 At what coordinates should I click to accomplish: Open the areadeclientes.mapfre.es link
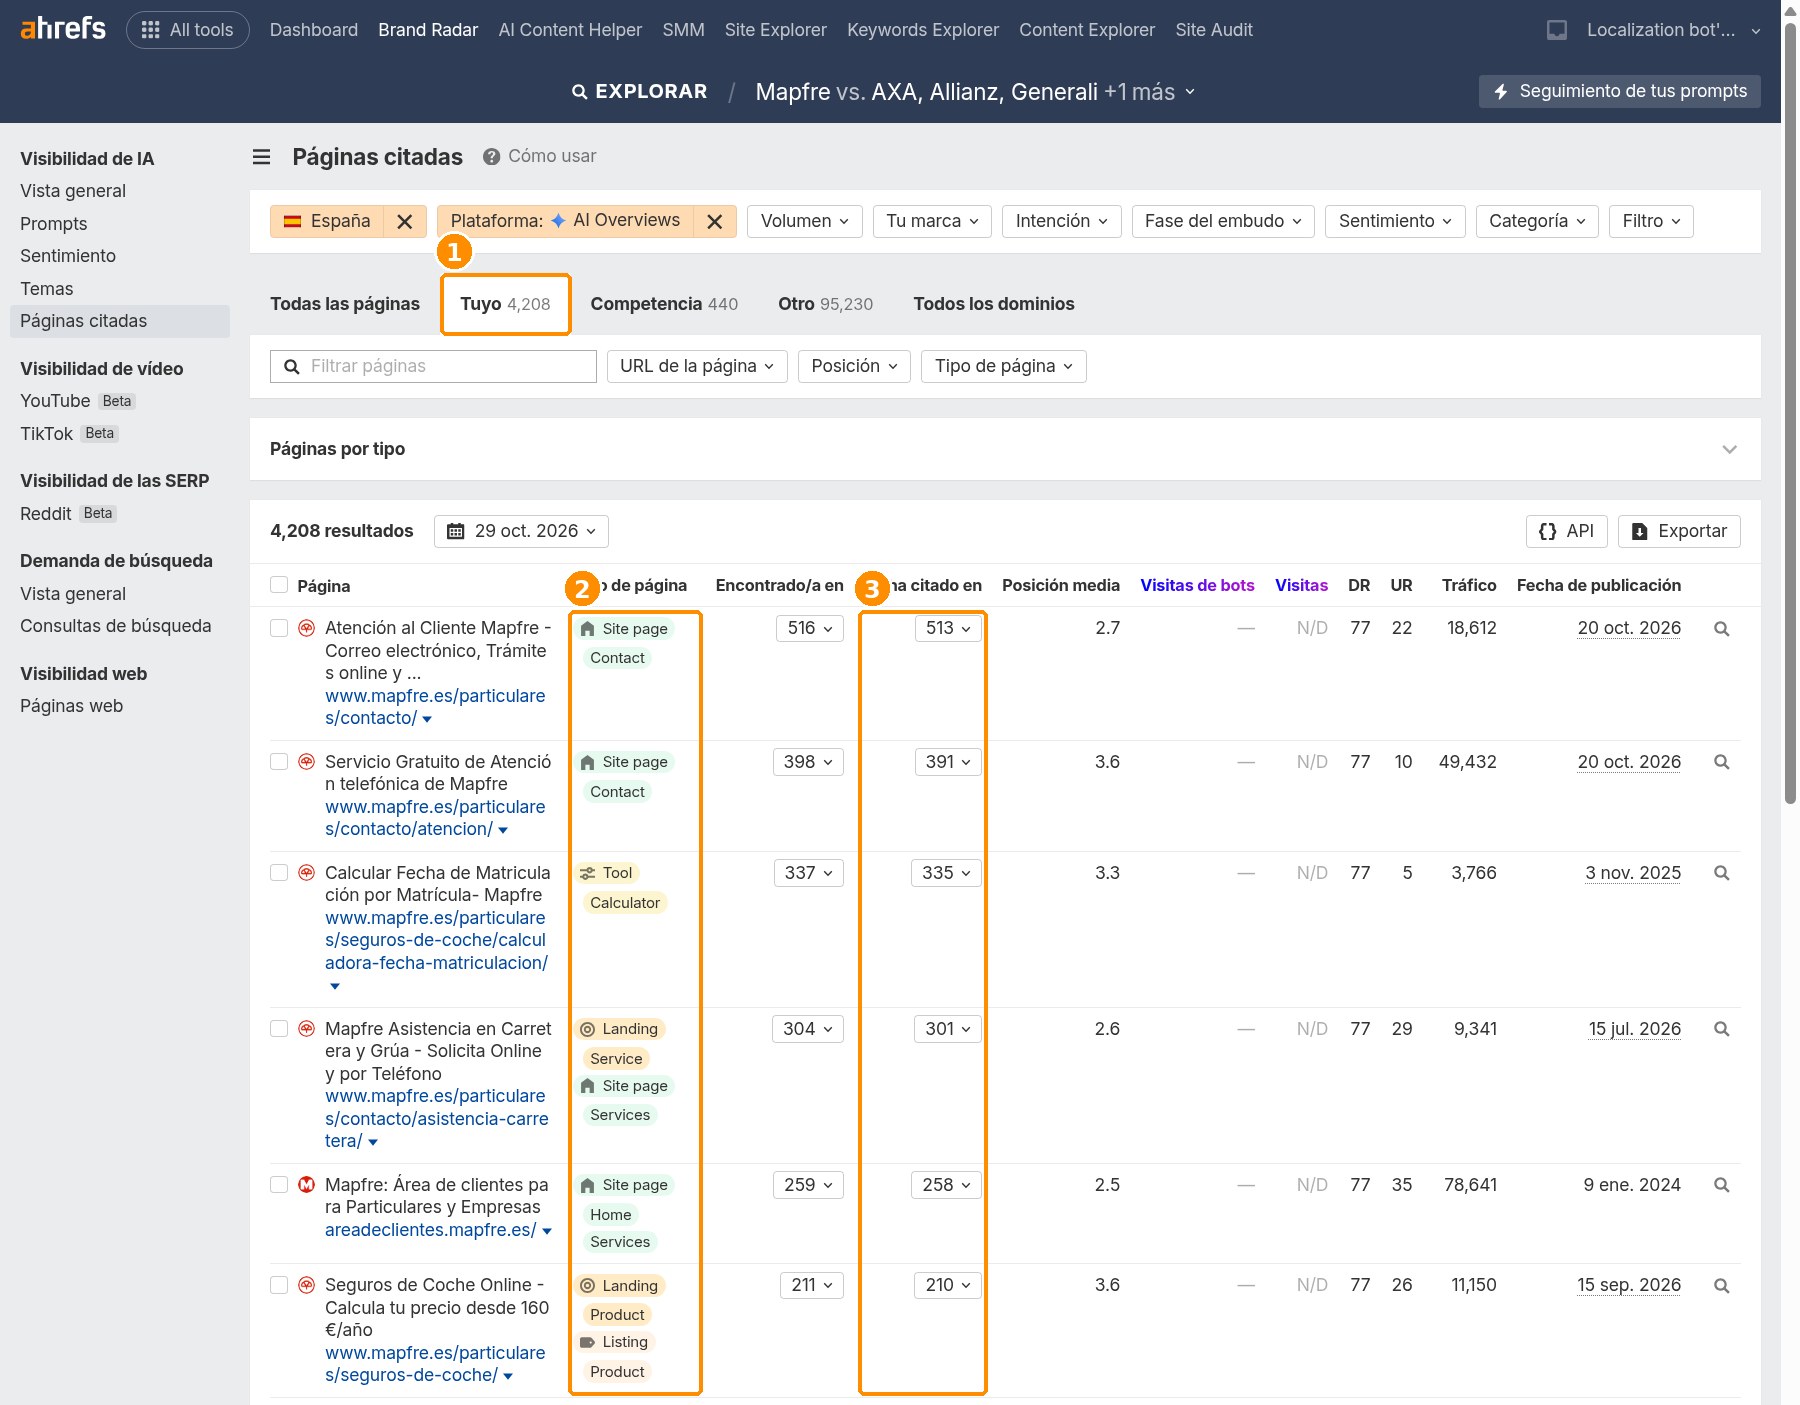coord(431,1230)
